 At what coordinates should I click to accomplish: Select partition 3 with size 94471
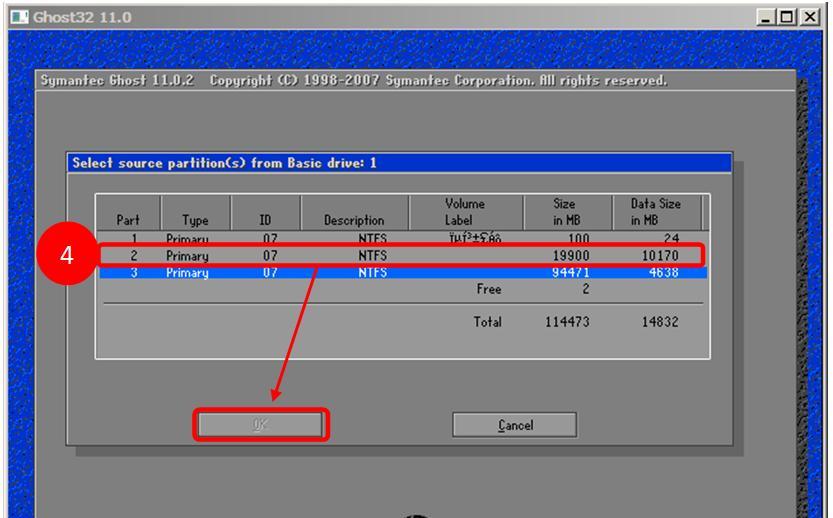point(403,273)
